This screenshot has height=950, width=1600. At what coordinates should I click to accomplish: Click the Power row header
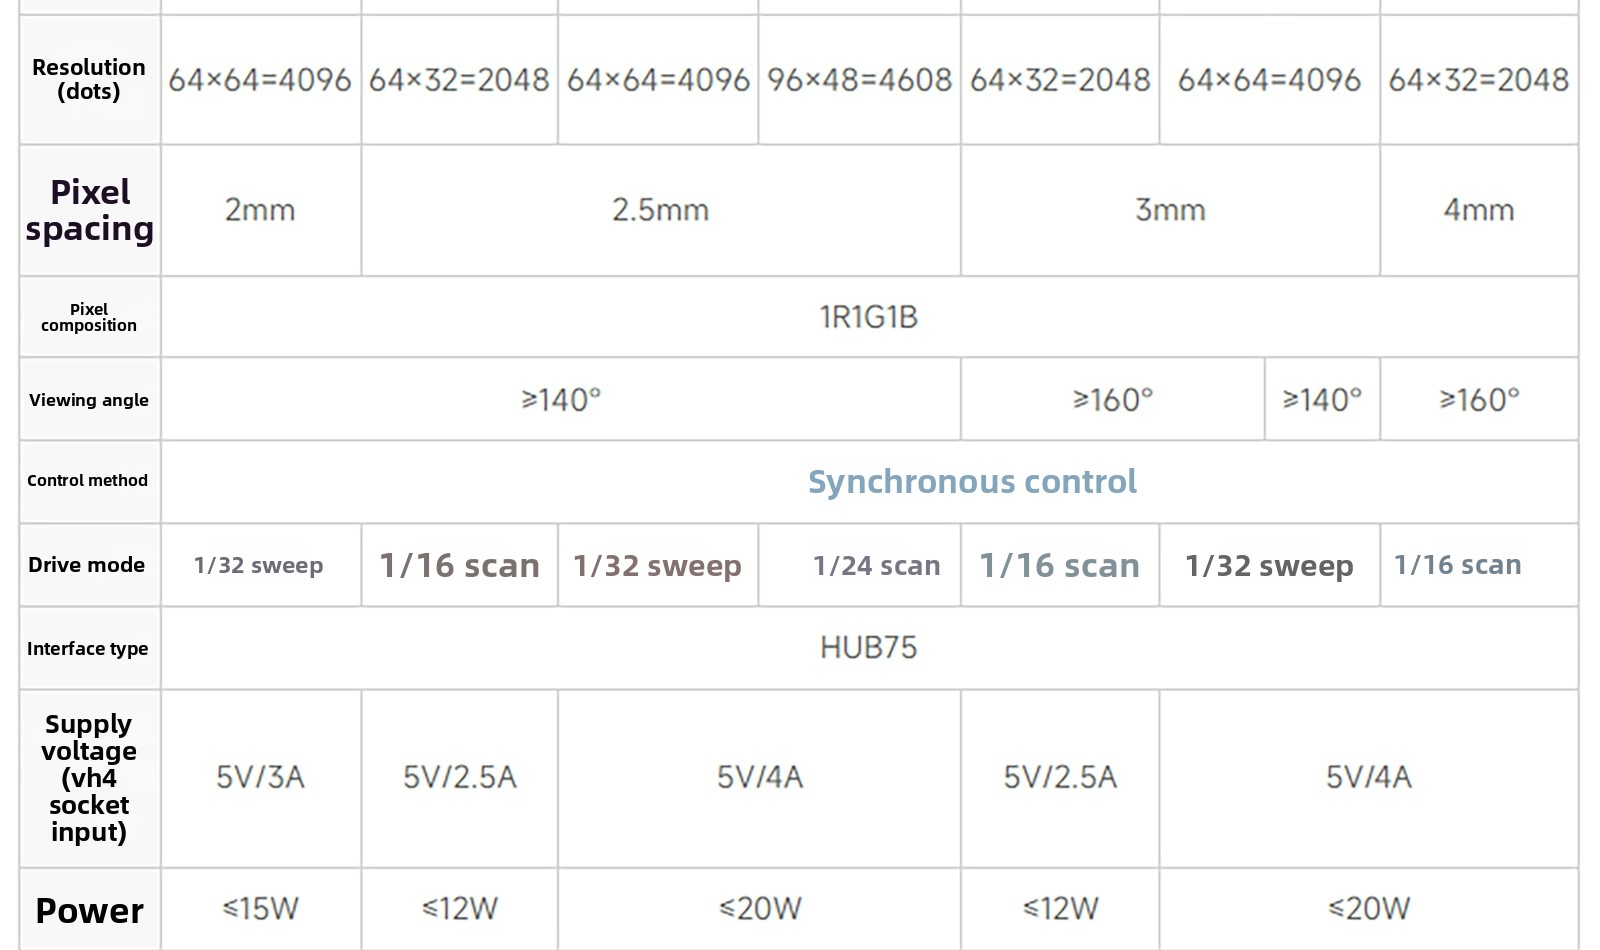click(x=90, y=911)
